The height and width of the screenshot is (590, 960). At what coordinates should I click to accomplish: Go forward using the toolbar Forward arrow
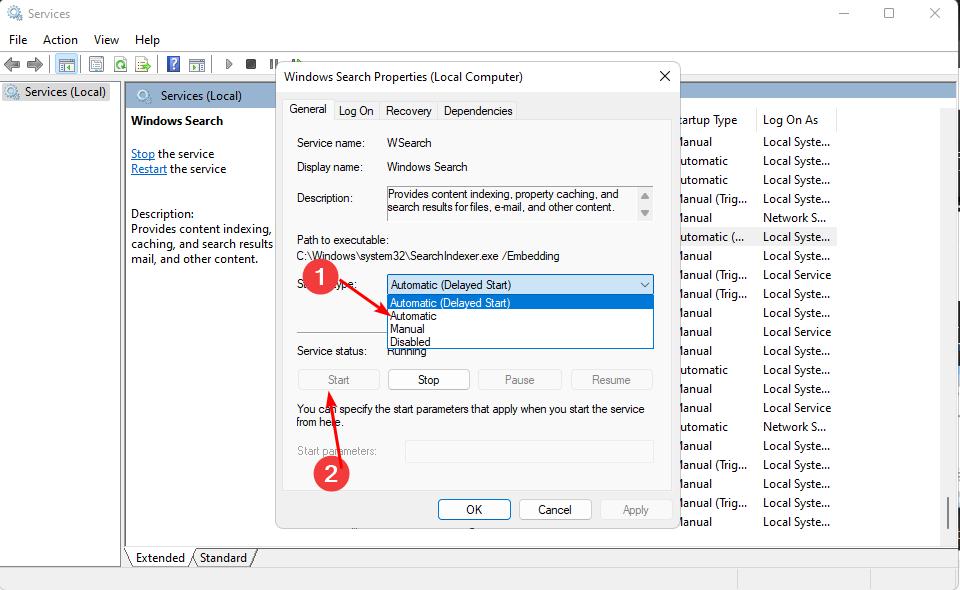click(35, 64)
